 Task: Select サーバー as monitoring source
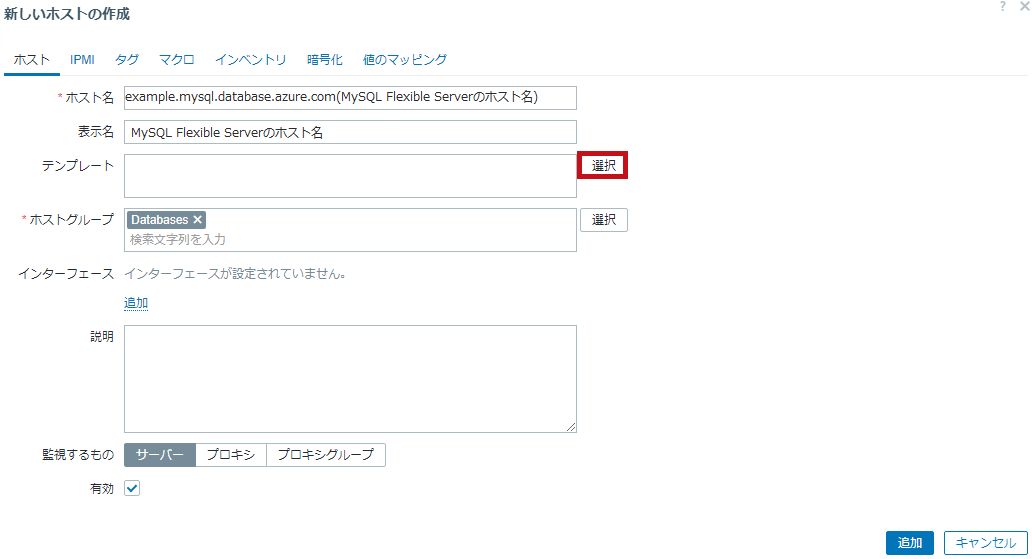pos(160,455)
